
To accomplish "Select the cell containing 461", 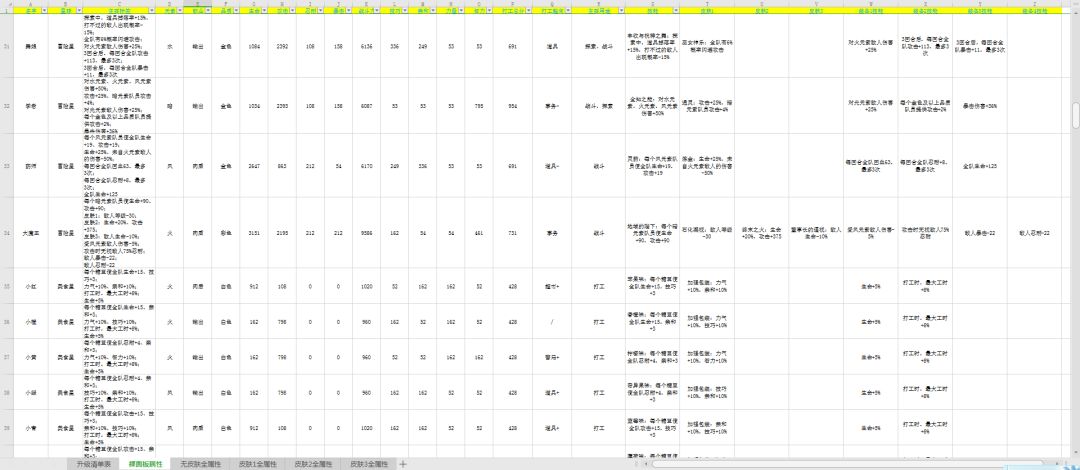I will [479, 232].
